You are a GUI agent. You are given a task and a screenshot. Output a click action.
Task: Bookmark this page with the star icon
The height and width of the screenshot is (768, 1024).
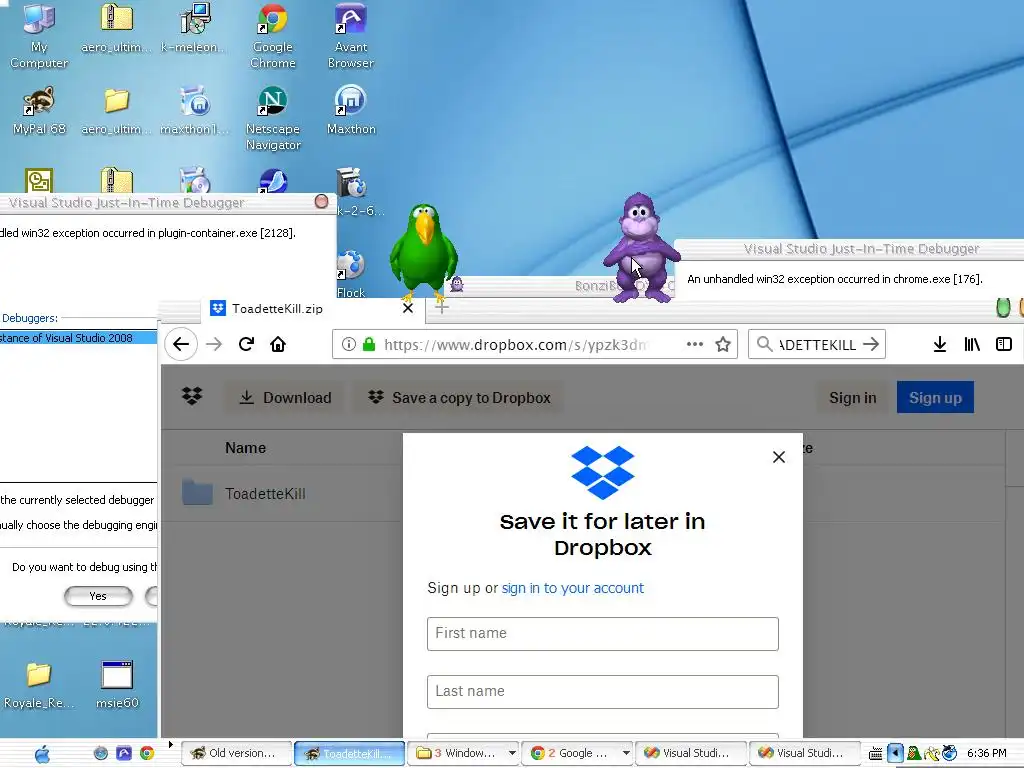coord(723,344)
